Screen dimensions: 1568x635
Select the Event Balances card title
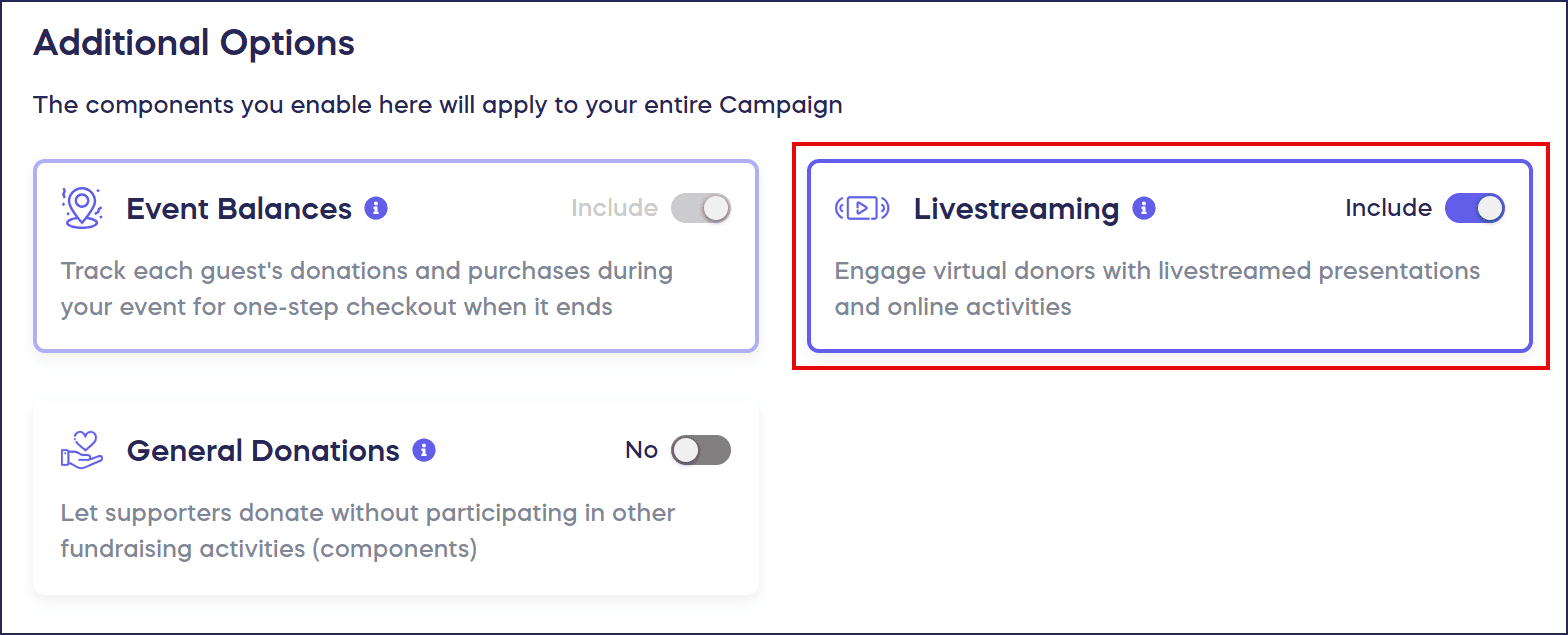coord(239,209)
